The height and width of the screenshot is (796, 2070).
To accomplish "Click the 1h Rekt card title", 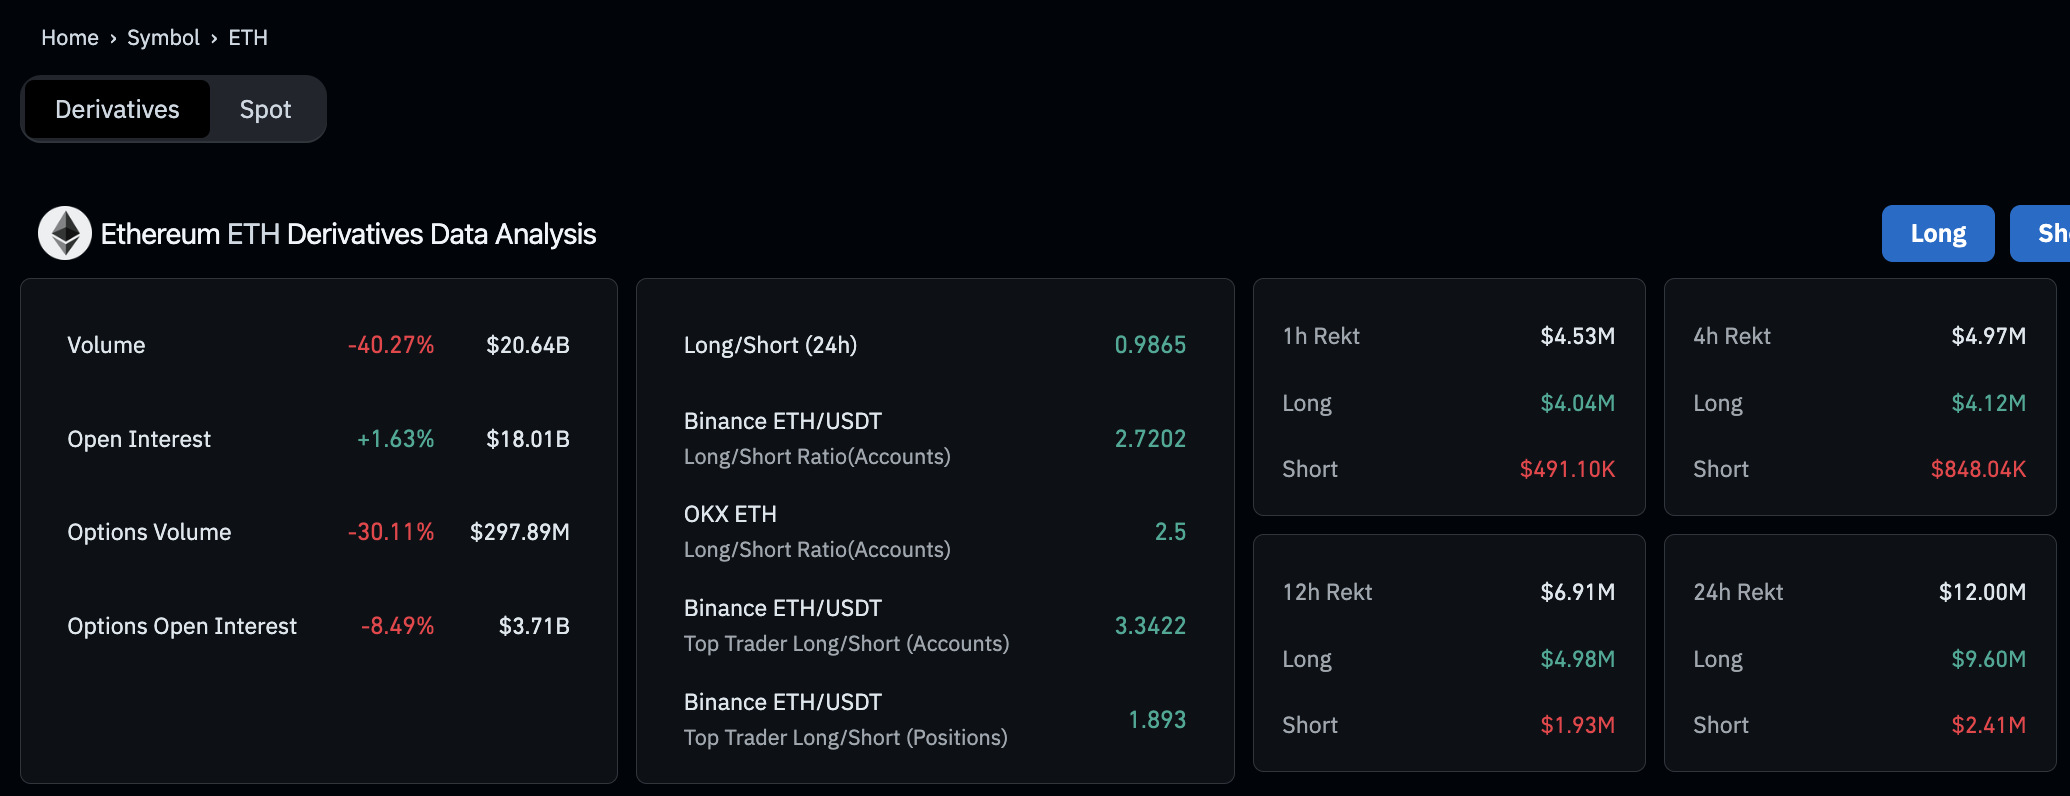I will coord(1321,336).
